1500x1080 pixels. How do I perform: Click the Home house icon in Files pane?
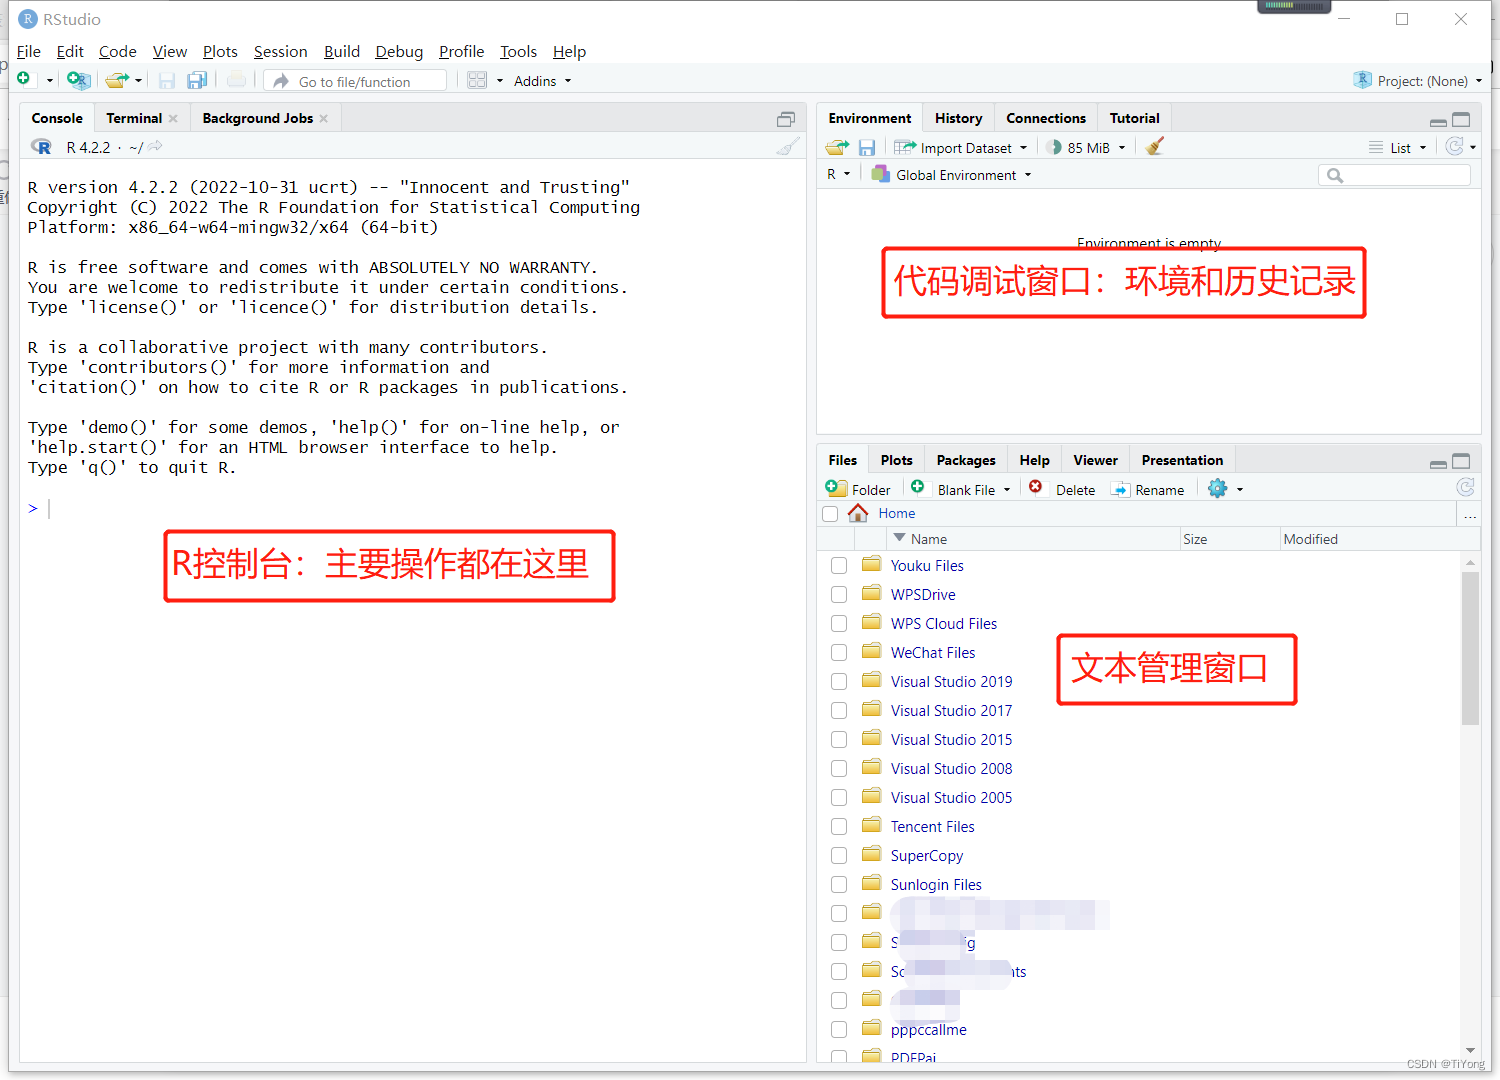858,513
